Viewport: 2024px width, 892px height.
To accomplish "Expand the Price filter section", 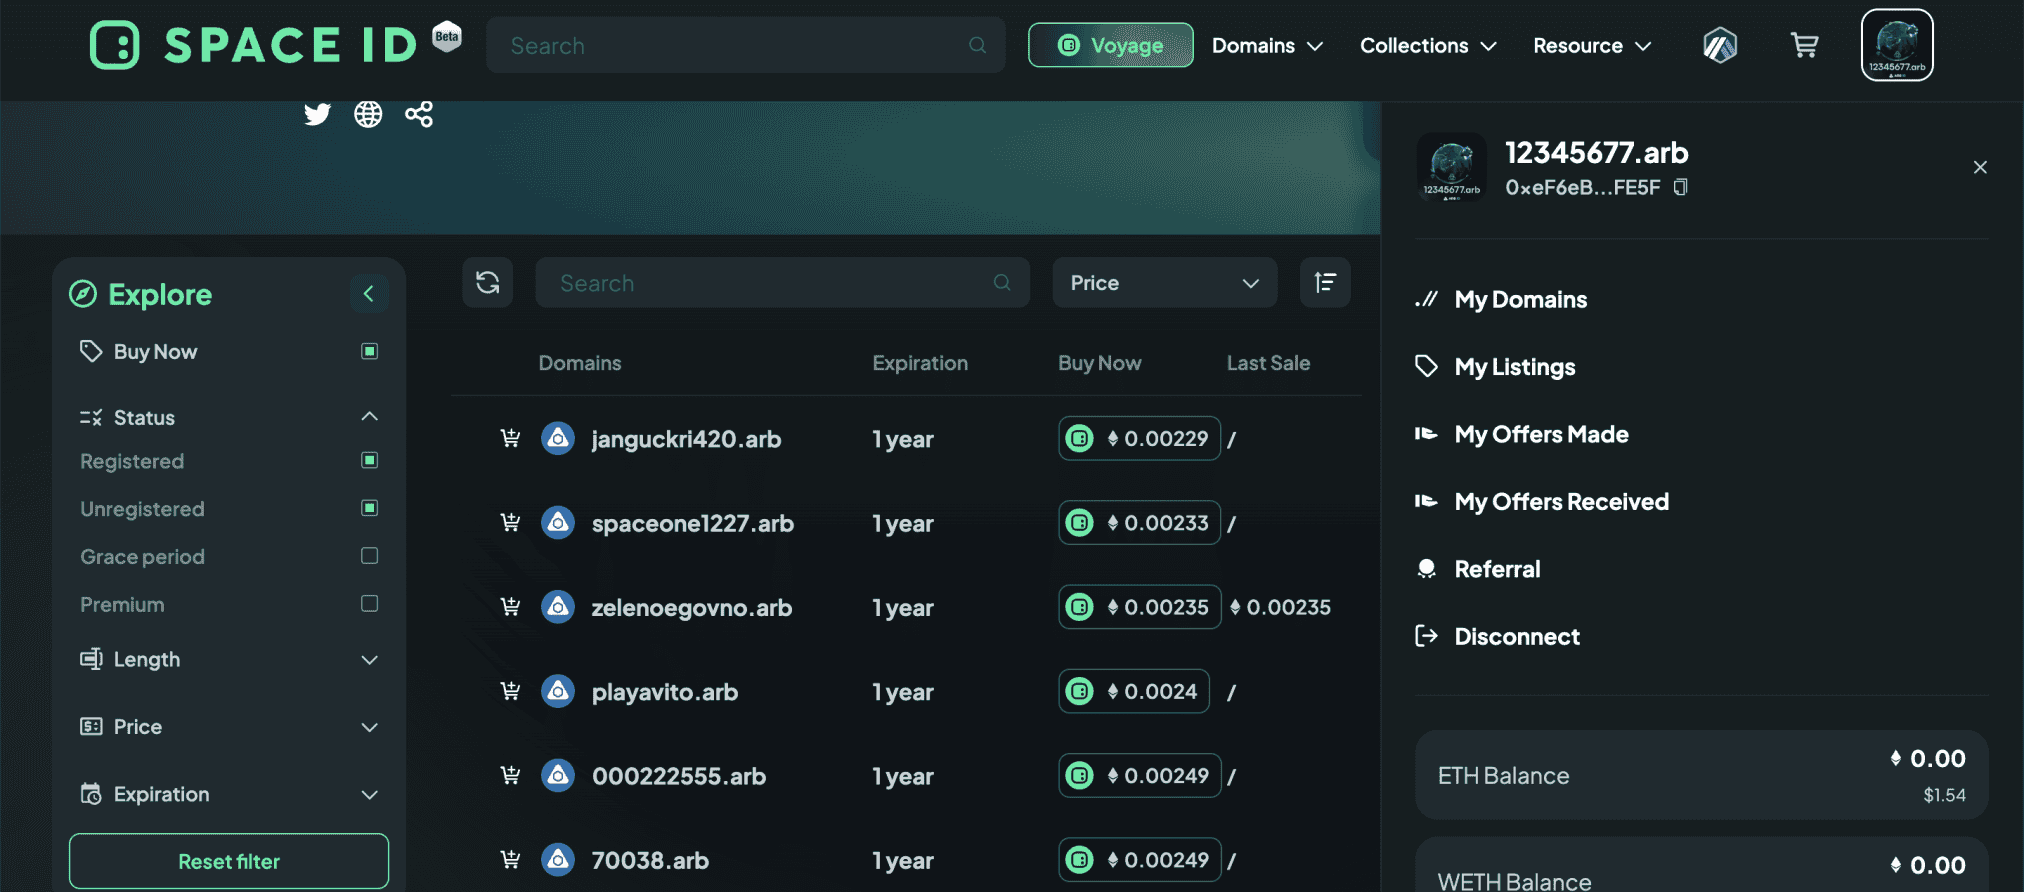I will [369, 727].
